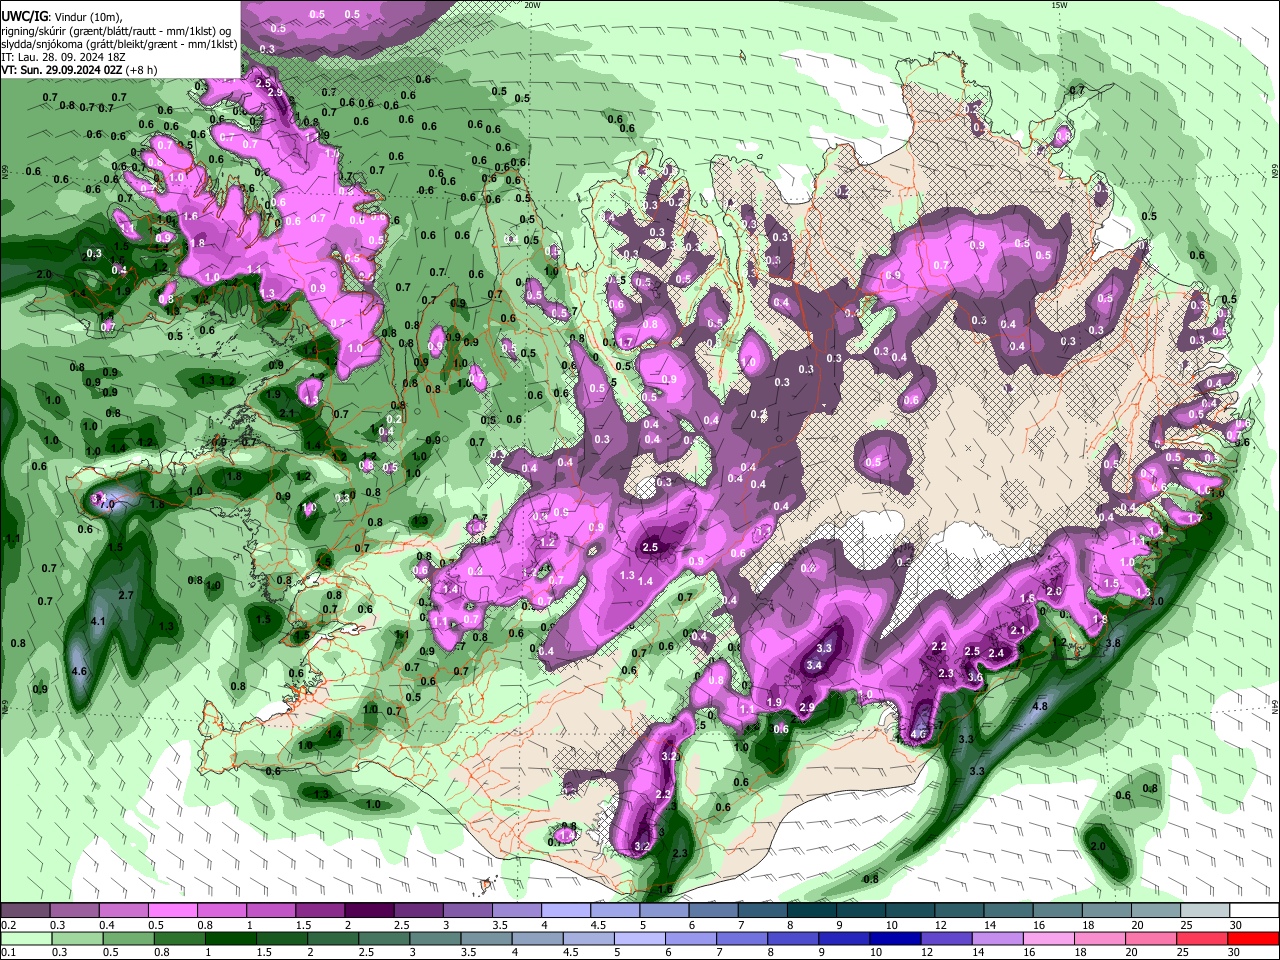Click the snow legend swatch starting at 0.2
This screenshot has width=1280, height=960.
[25, 911]
